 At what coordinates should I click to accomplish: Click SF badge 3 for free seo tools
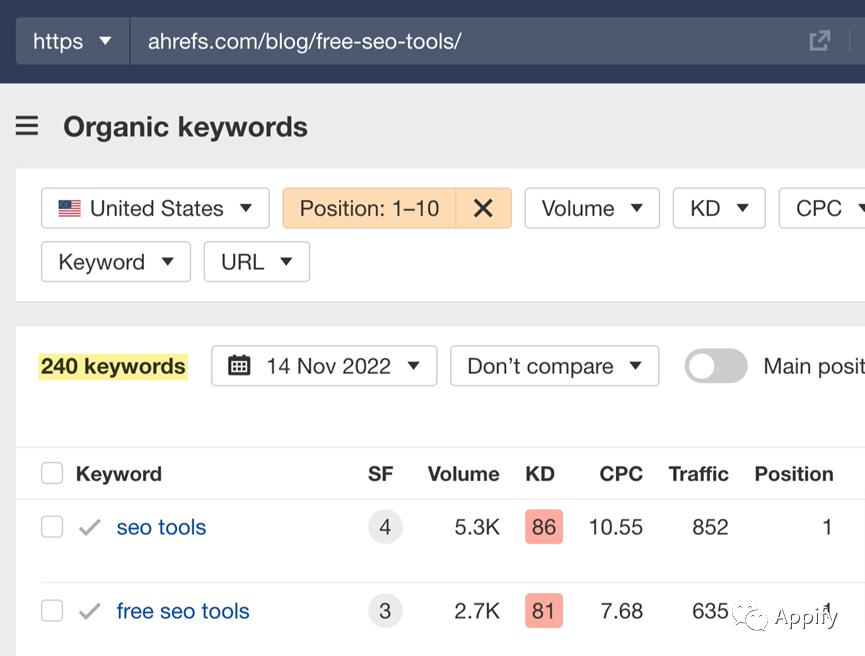(385, 611)
